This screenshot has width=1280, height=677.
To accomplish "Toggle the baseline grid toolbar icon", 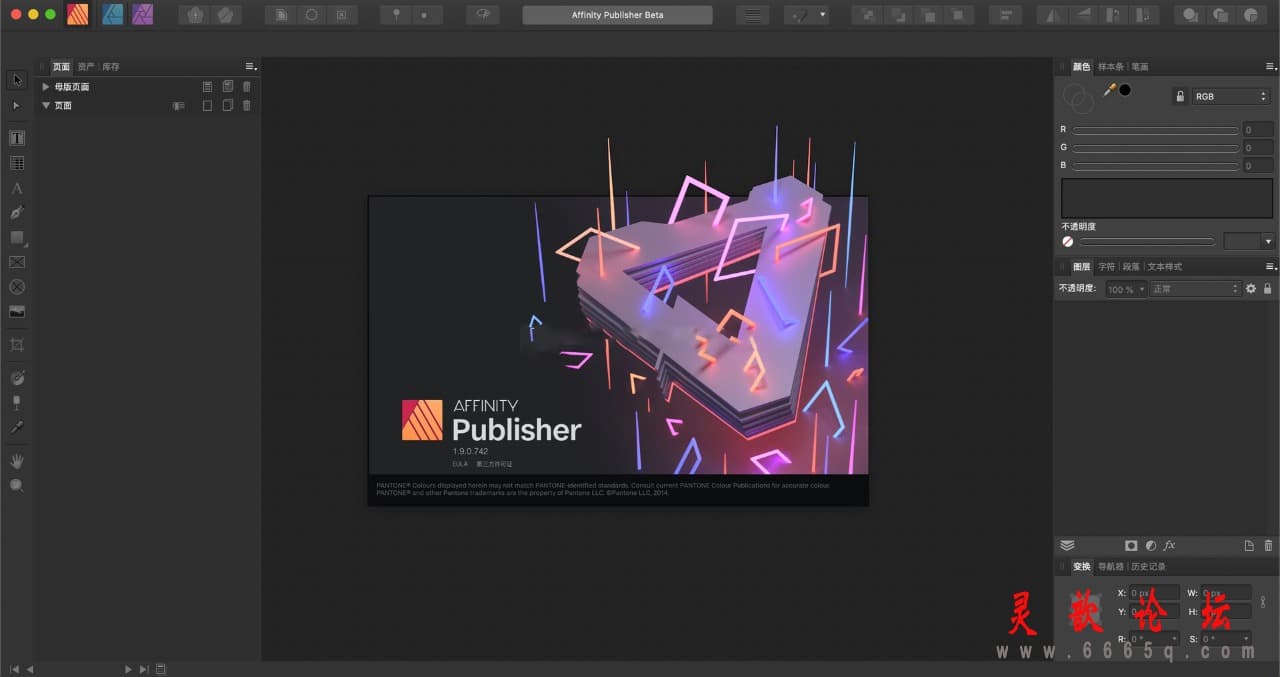I will pyautogui.click(x=752, y=15).
